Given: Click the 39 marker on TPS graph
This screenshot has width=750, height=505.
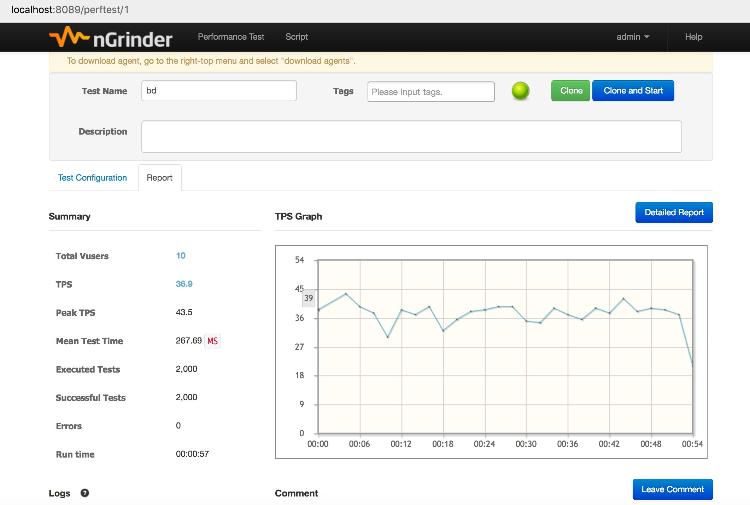Looking at the screenshot, I should [x=309, y=298].
